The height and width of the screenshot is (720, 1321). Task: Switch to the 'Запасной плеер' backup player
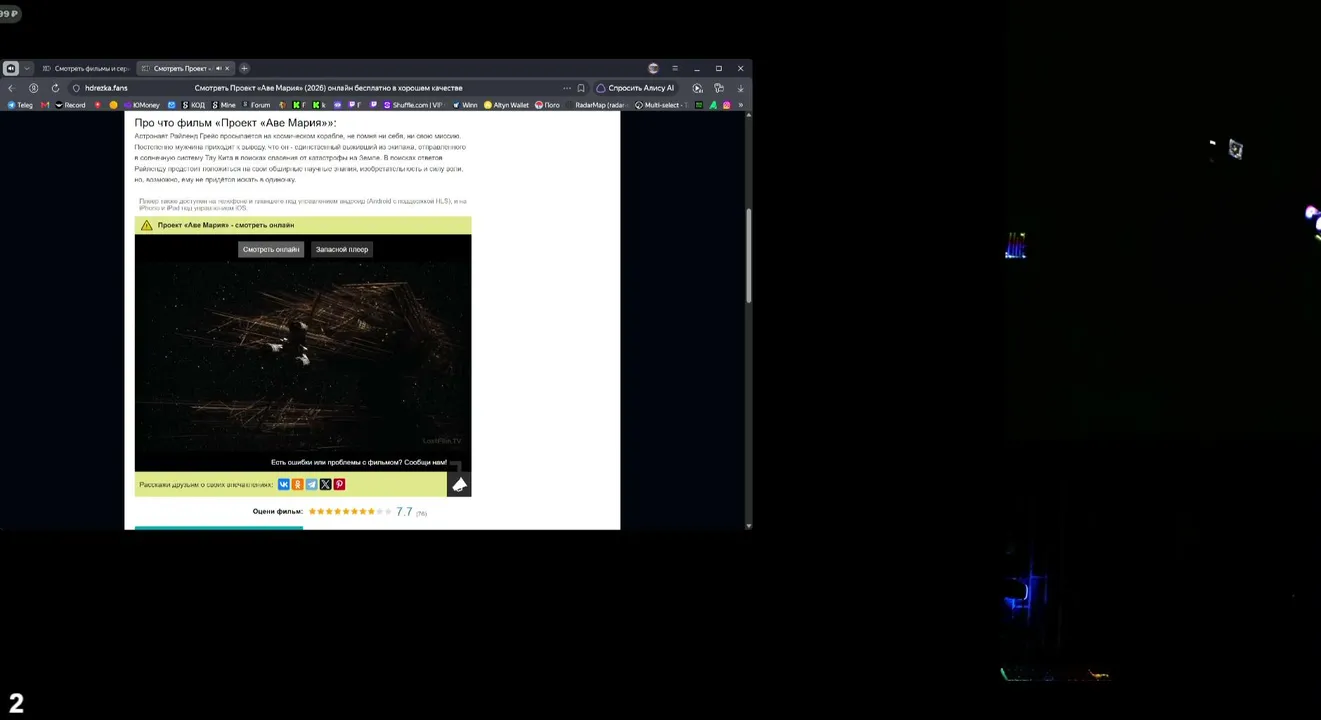tap(342, 249)
